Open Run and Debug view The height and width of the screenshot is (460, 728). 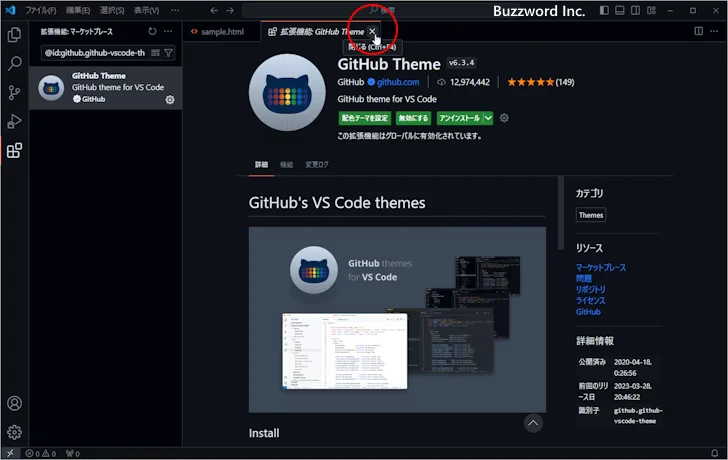click(14, 122)
